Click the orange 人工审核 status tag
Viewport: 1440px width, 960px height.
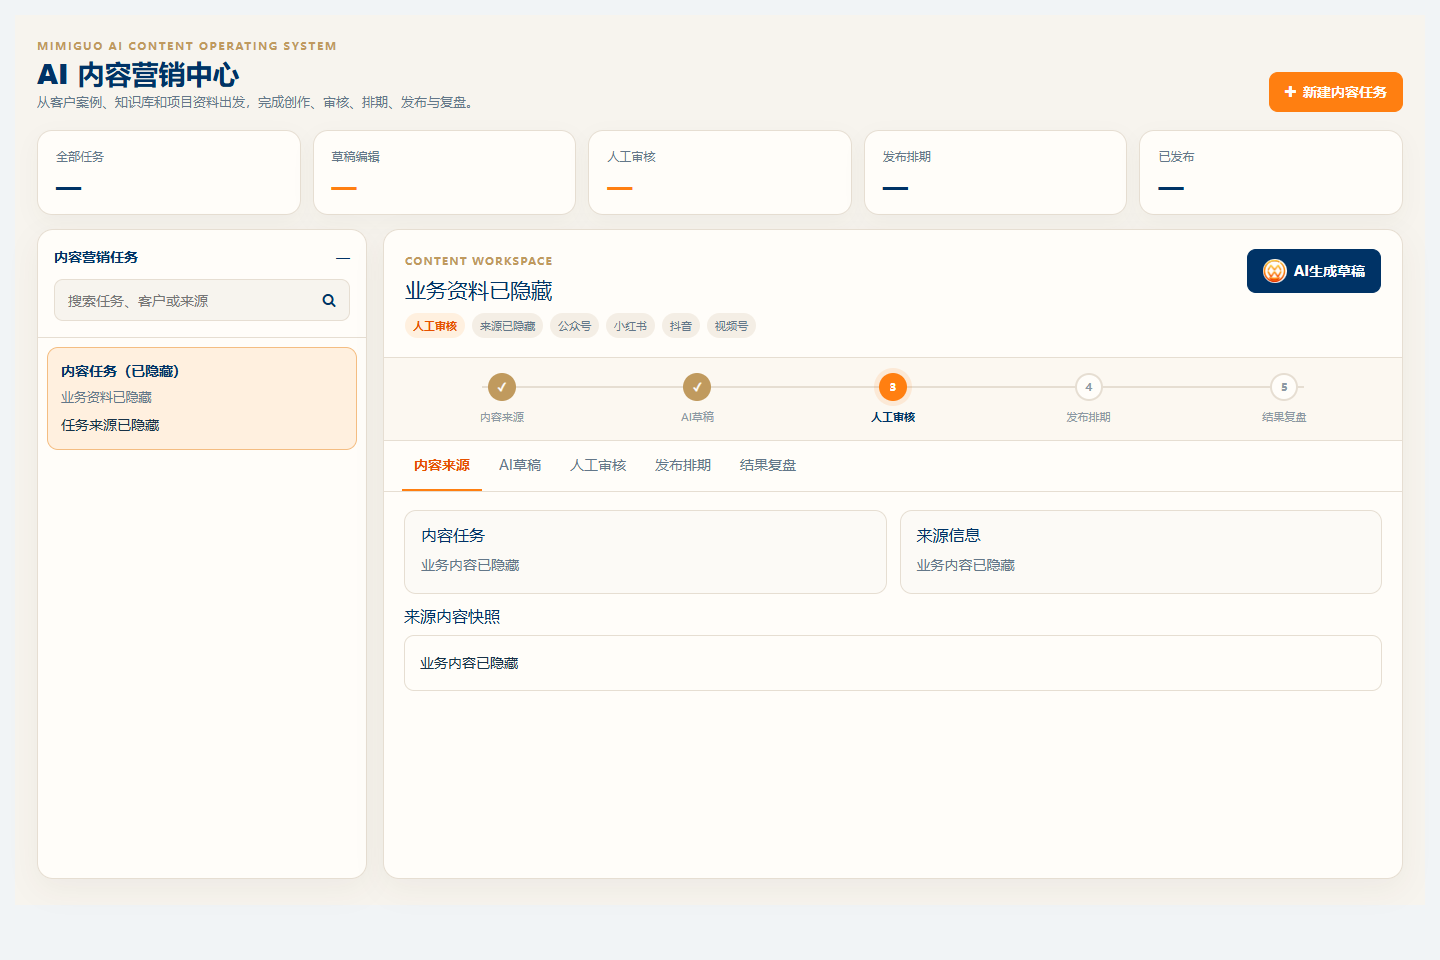pyautogui.click(x=435, y=326)
